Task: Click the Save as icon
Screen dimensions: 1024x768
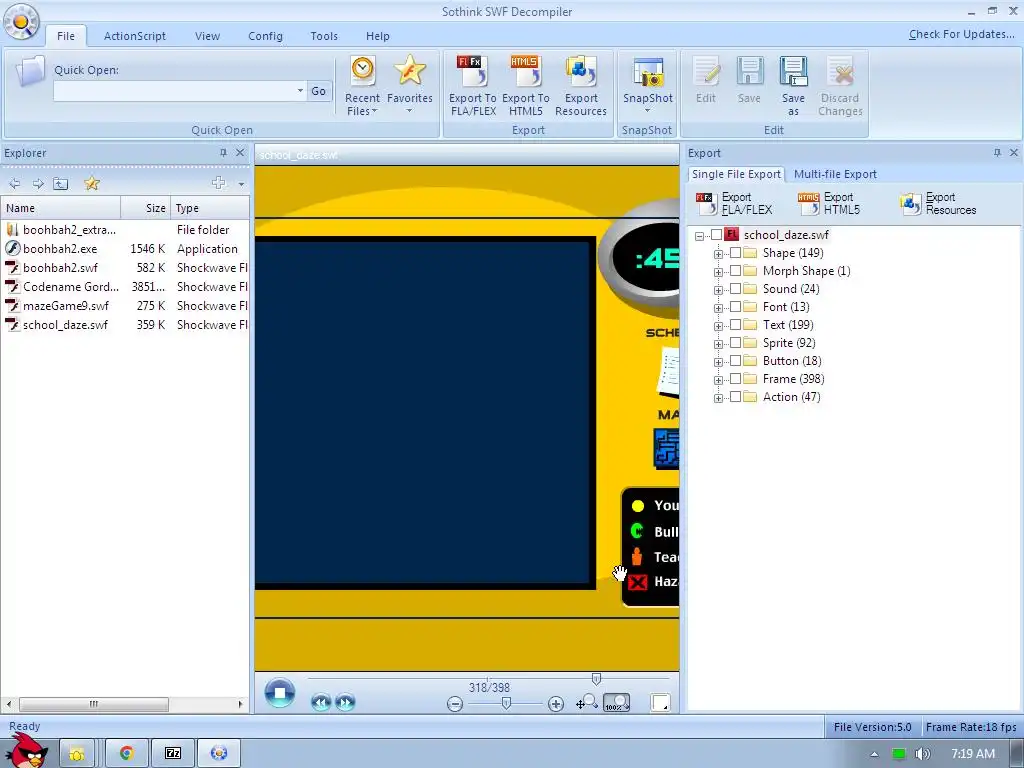Action: [793, 86]
